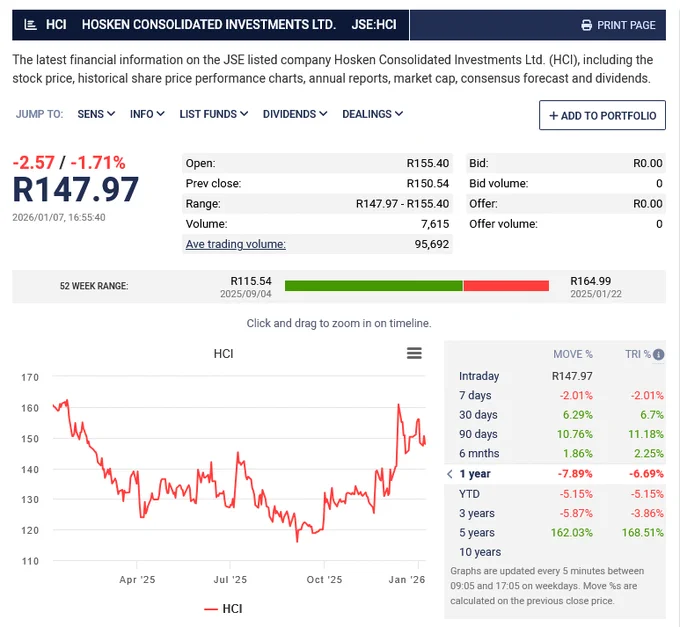Click the Range value R147.97 - R155.40

[402, 204]
